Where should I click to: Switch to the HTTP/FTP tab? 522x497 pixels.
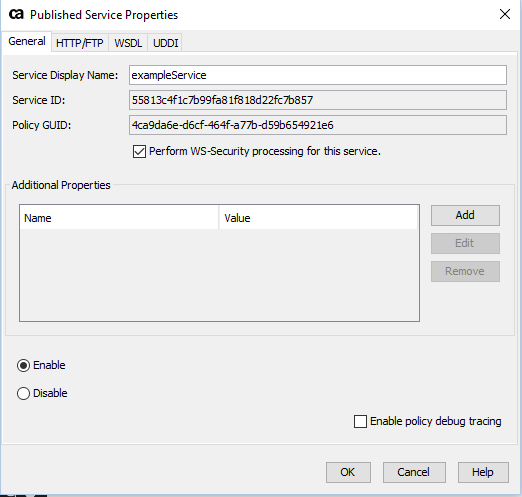pyautogui.click(x=80, y=43)
